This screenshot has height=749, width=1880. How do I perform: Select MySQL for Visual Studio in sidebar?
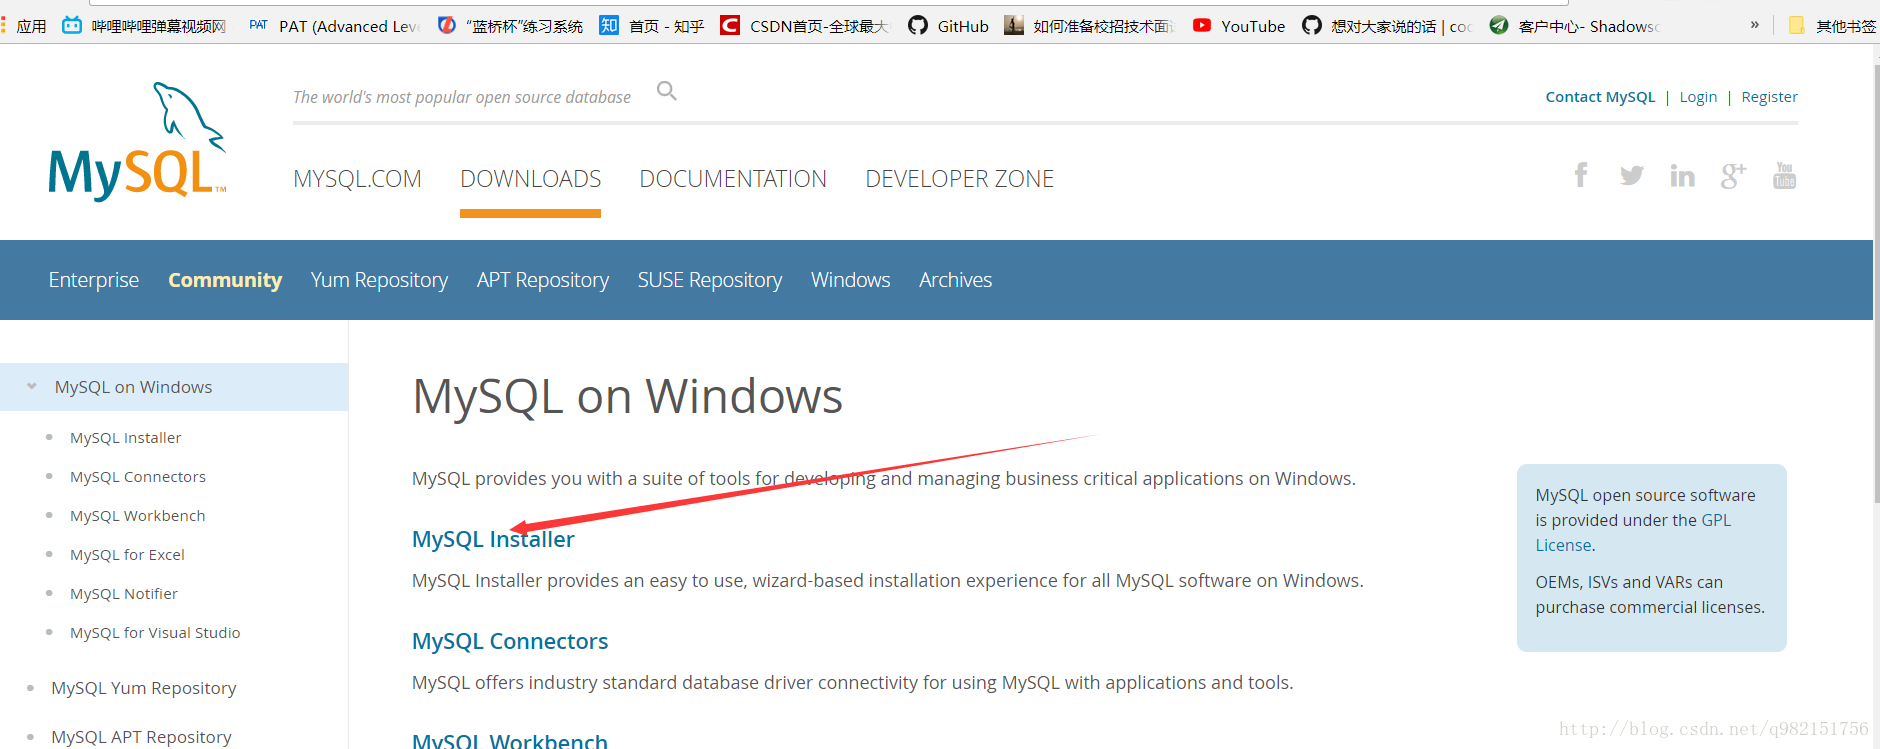(155, 633)
